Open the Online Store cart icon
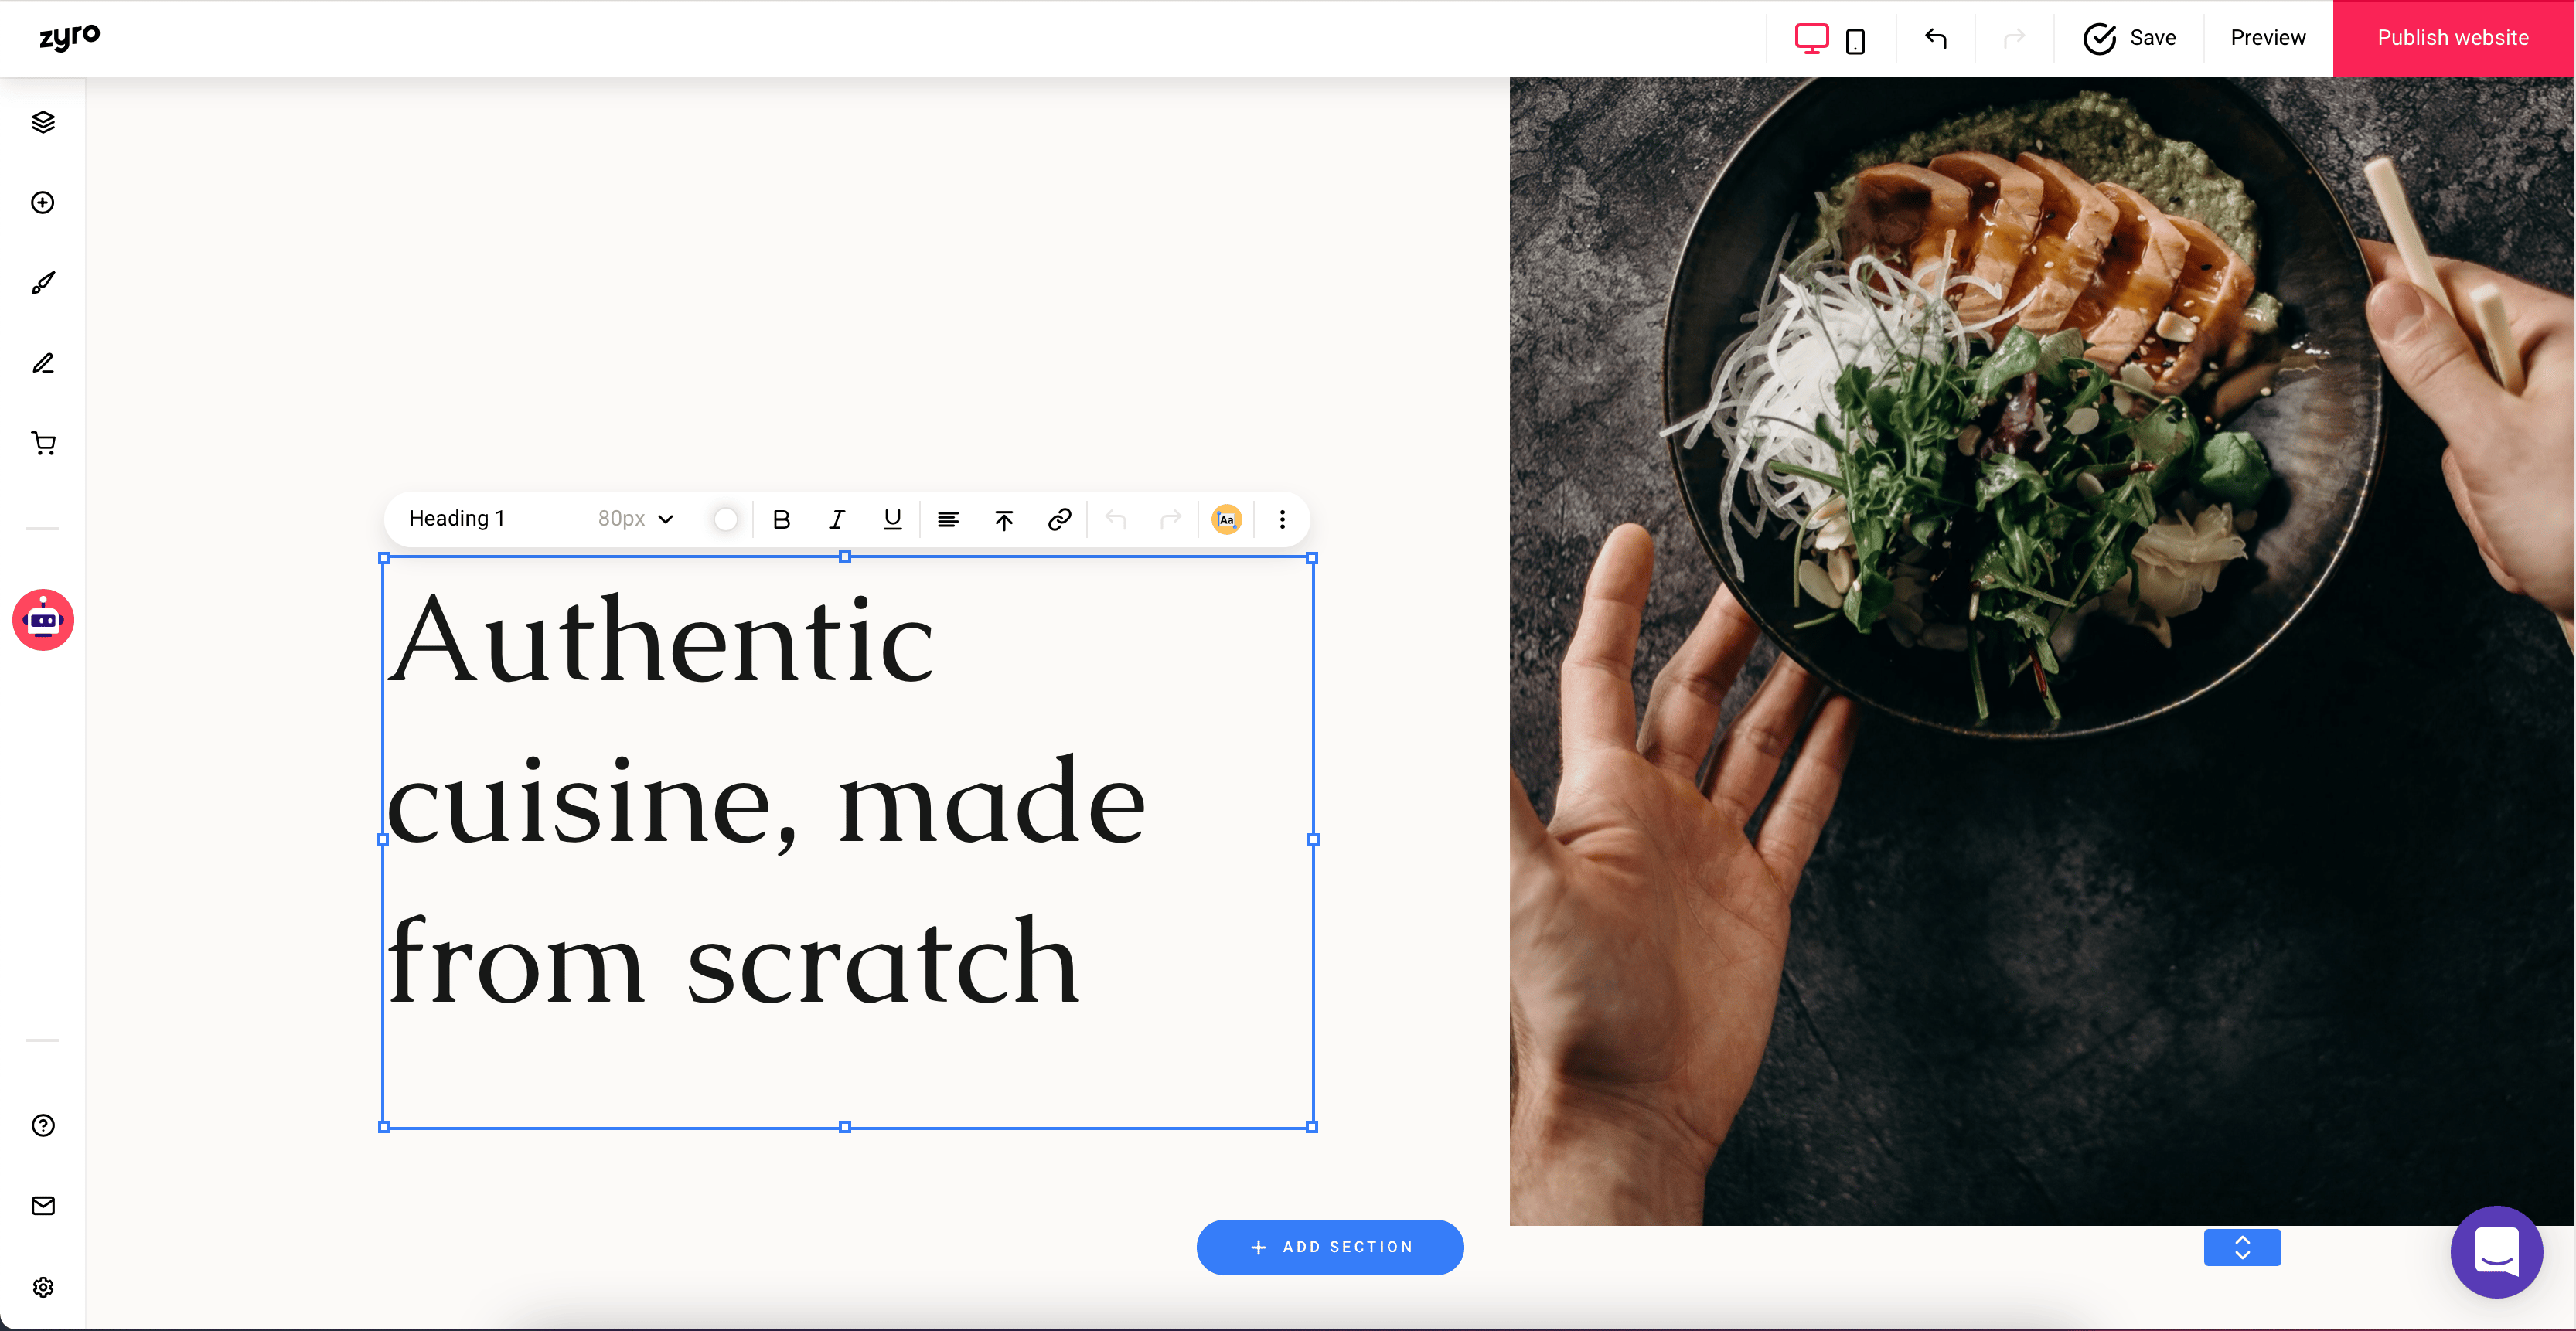This screenshot has width=2576, height=1331. (43, 443)
